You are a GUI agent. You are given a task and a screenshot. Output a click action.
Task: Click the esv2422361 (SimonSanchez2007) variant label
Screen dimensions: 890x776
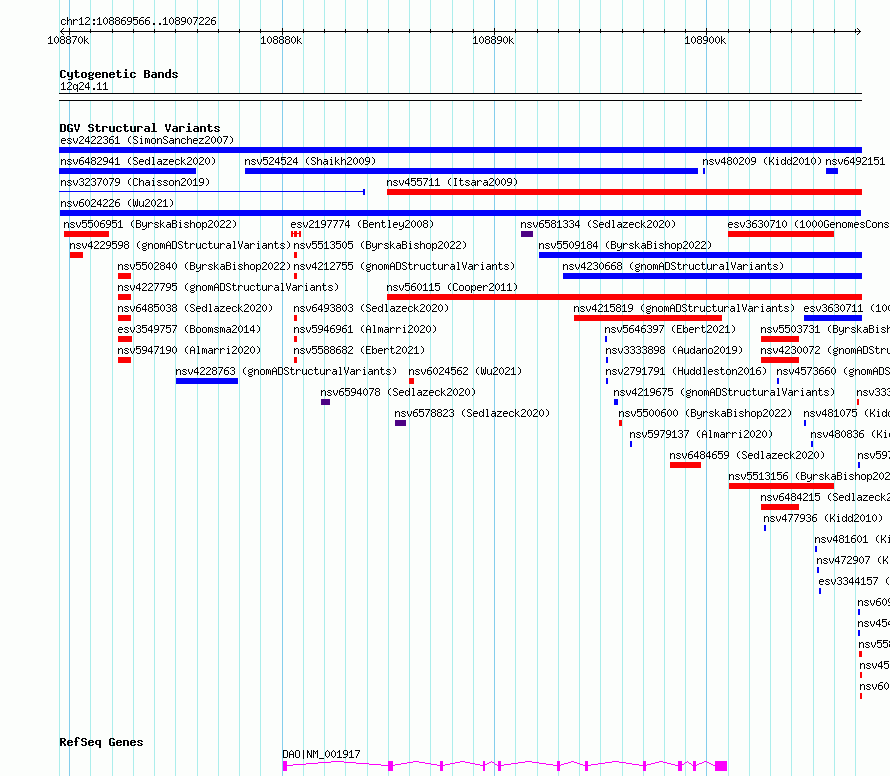click(x=147, y=140)
